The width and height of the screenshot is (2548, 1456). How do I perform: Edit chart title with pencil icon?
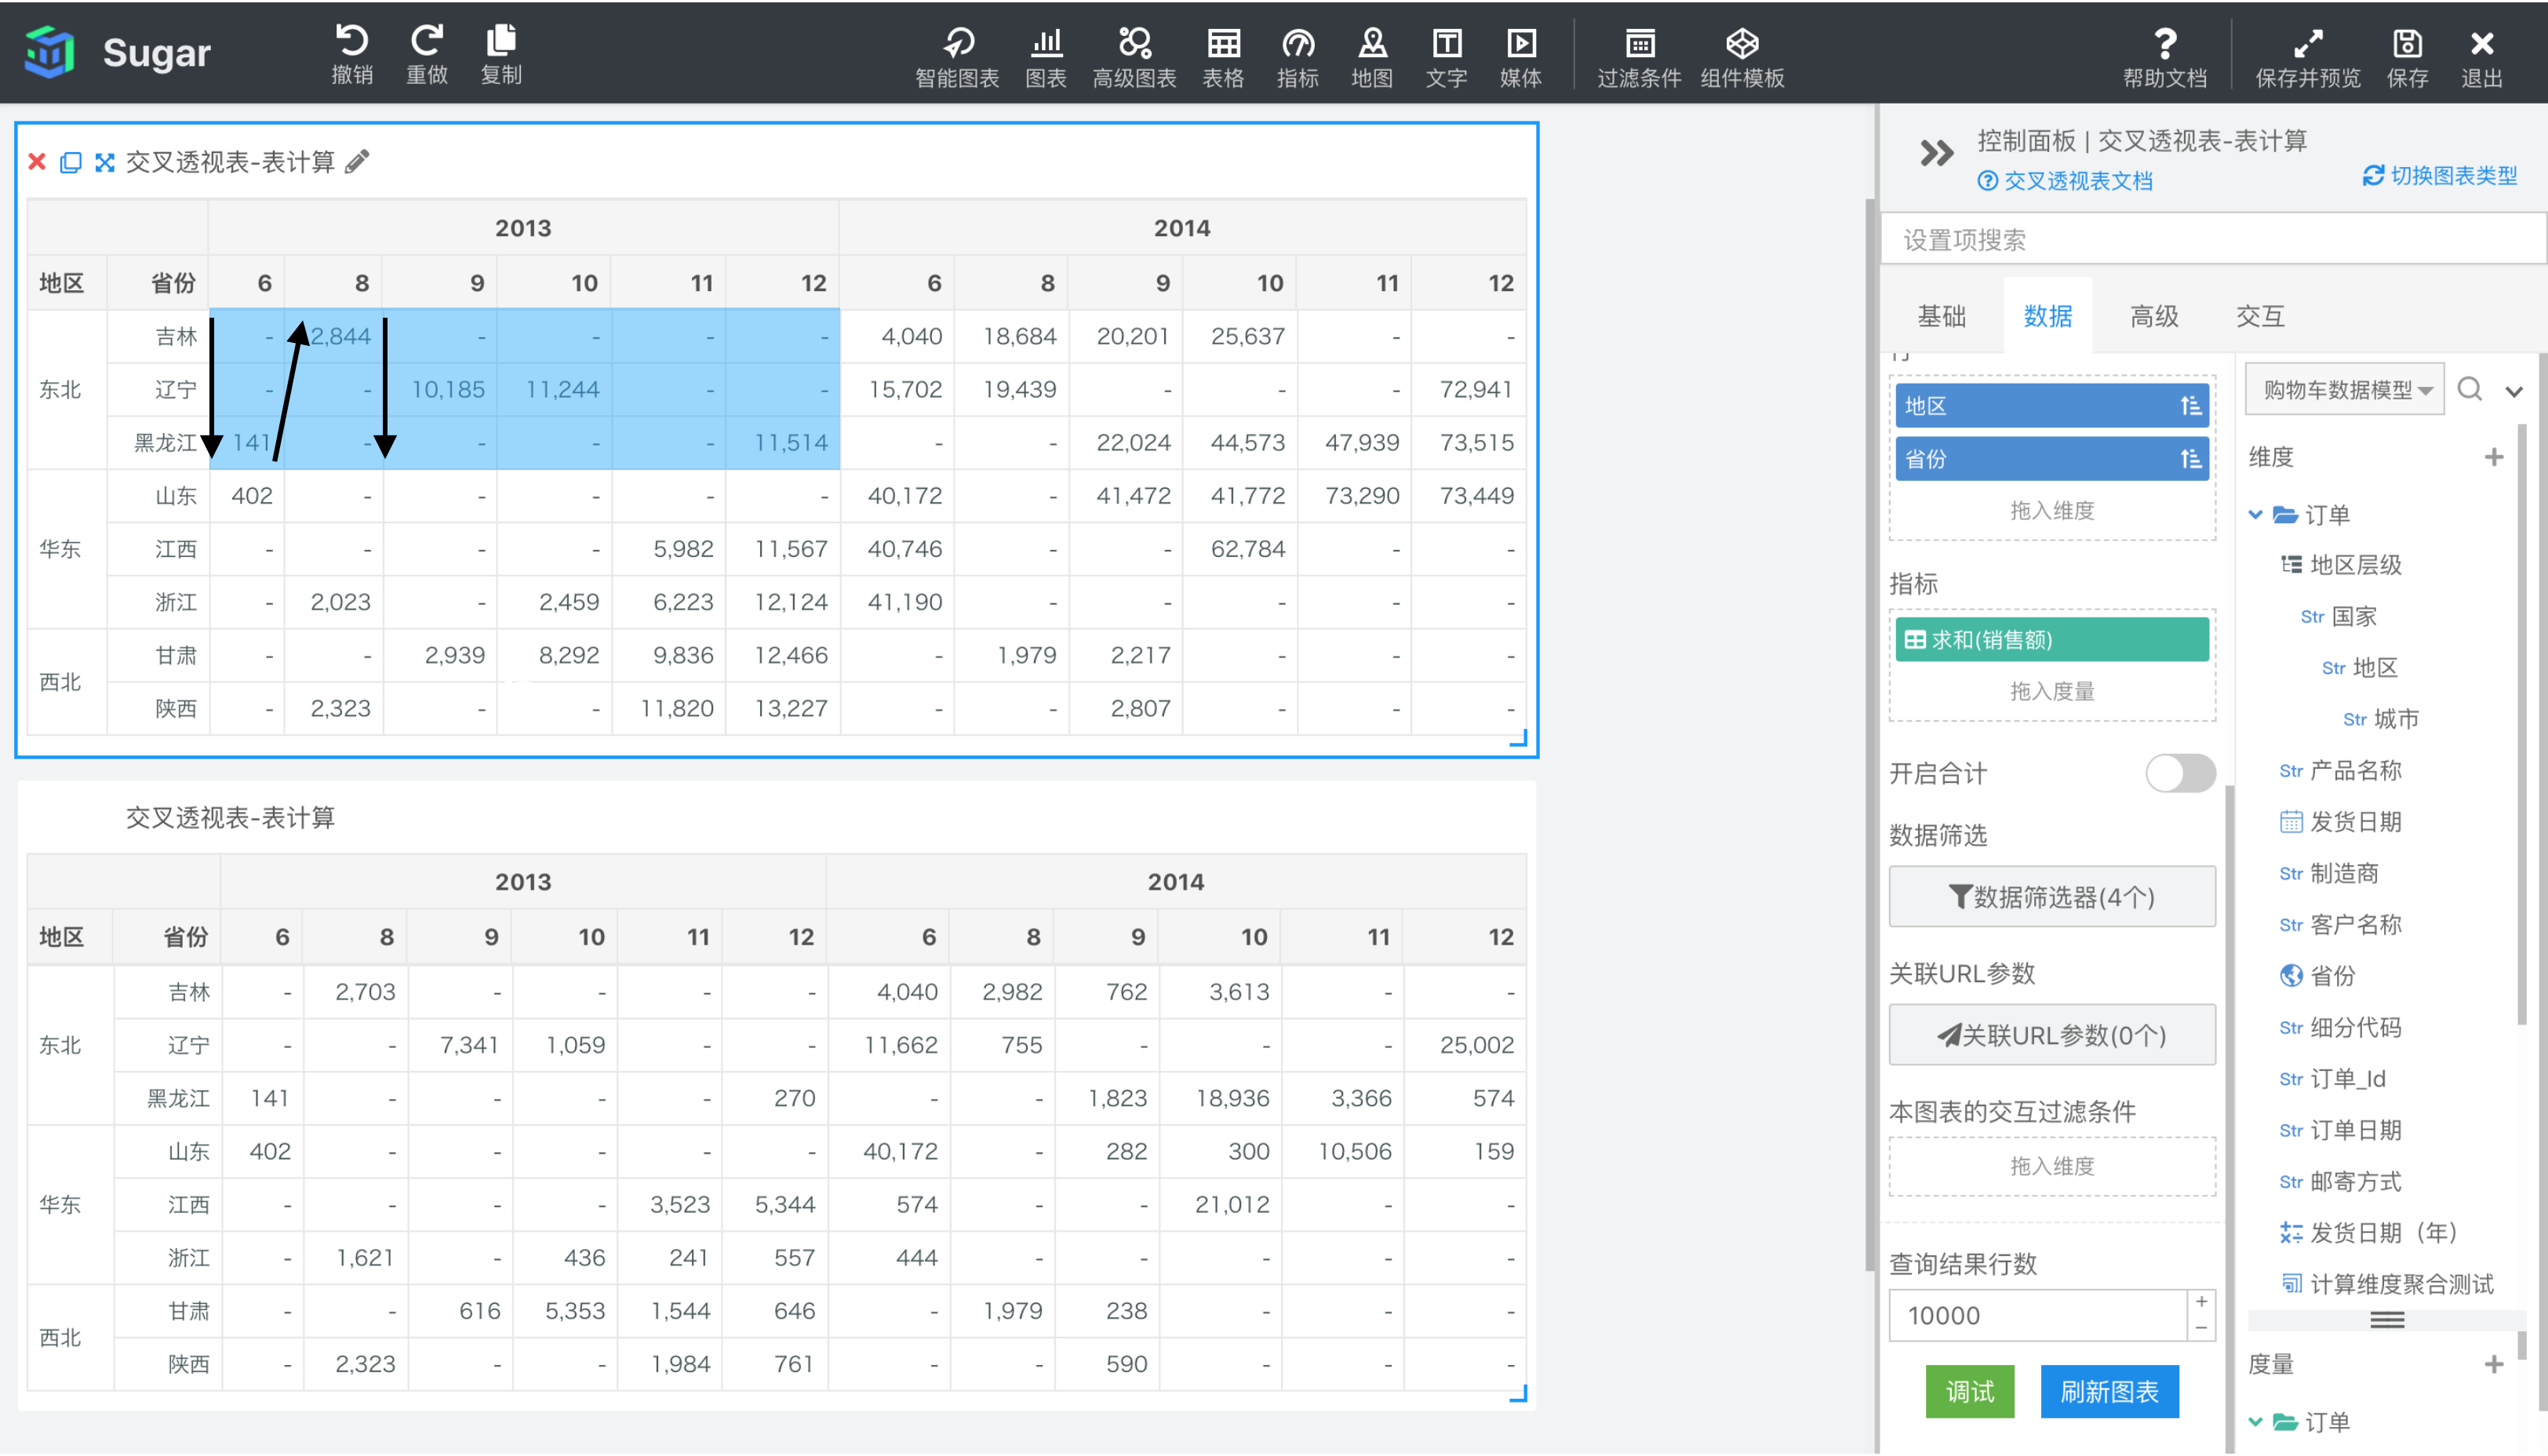tap(357, 162)
